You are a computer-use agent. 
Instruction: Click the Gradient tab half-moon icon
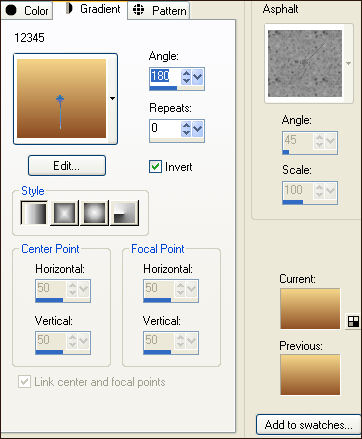click(x=69, y=9)
